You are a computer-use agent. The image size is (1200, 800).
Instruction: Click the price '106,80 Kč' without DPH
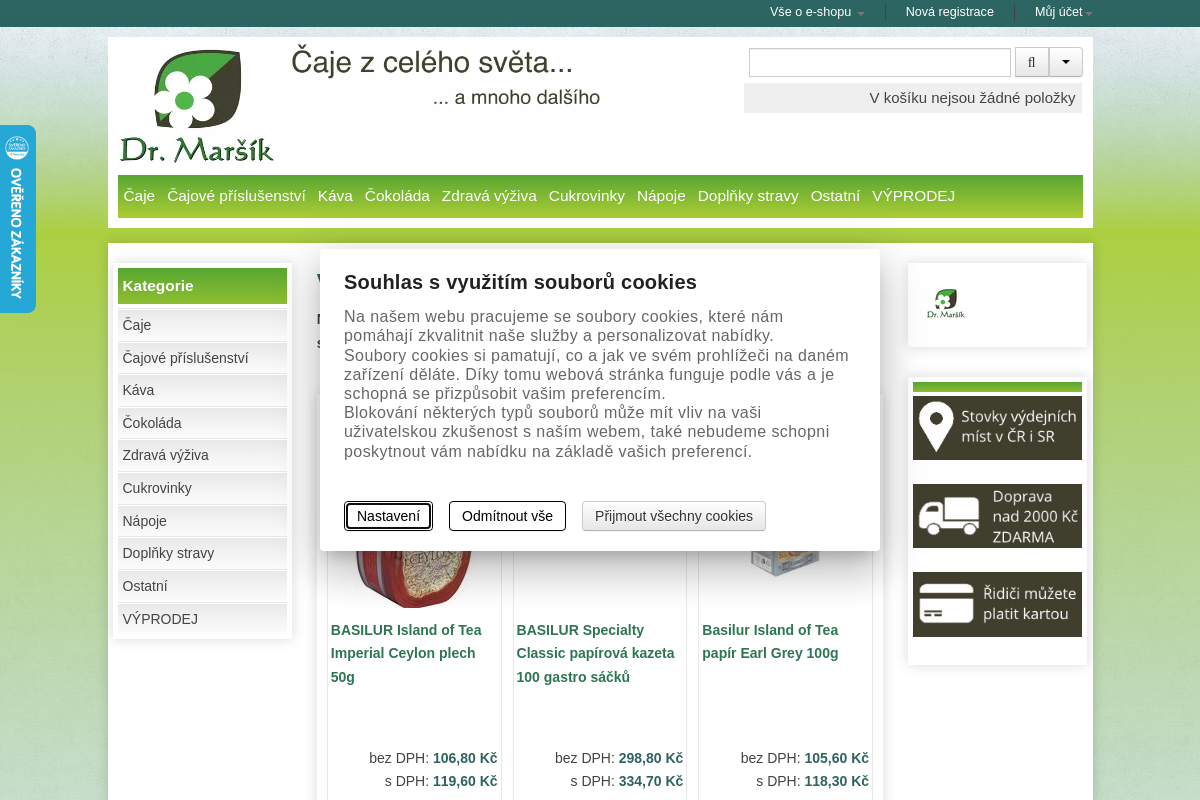[x=465, y=758]
